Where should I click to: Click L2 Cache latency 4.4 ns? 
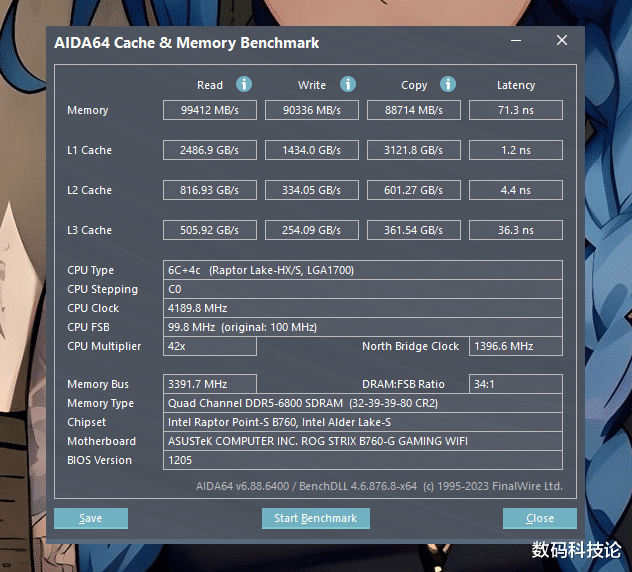tap(516, 190)
